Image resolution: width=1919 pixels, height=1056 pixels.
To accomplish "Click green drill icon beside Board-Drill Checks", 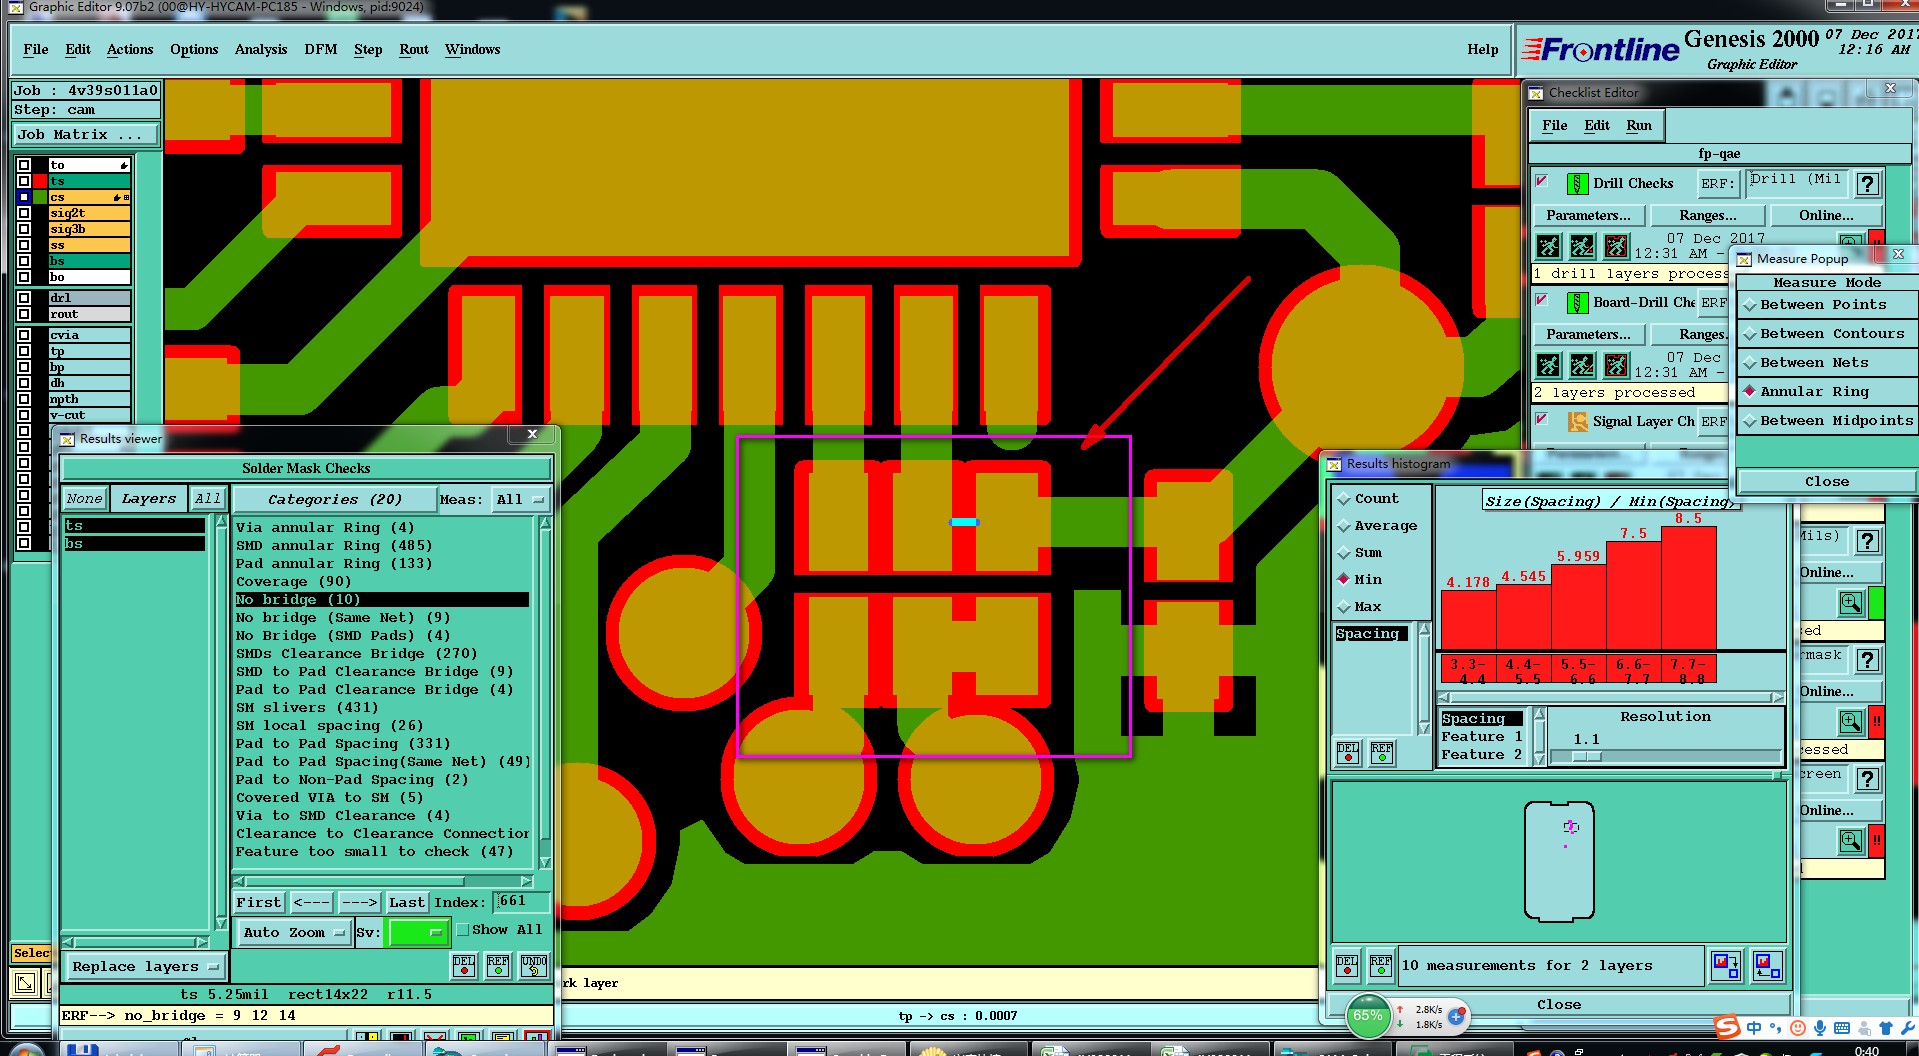I will [x=1577, y=303].
